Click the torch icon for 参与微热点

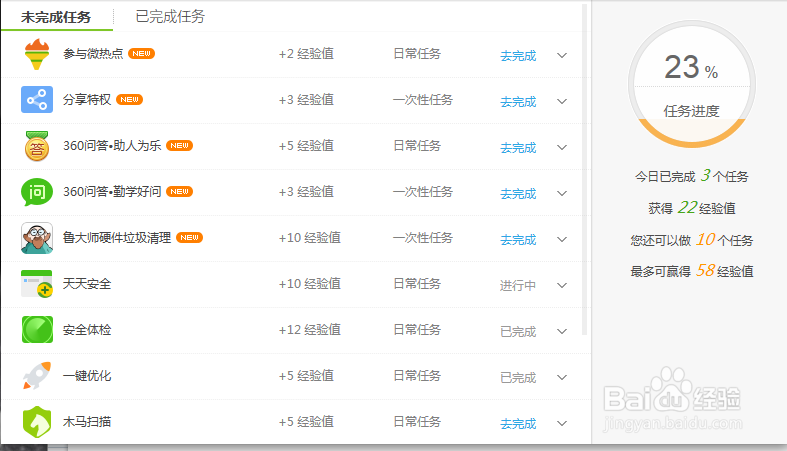click(37, 54)
